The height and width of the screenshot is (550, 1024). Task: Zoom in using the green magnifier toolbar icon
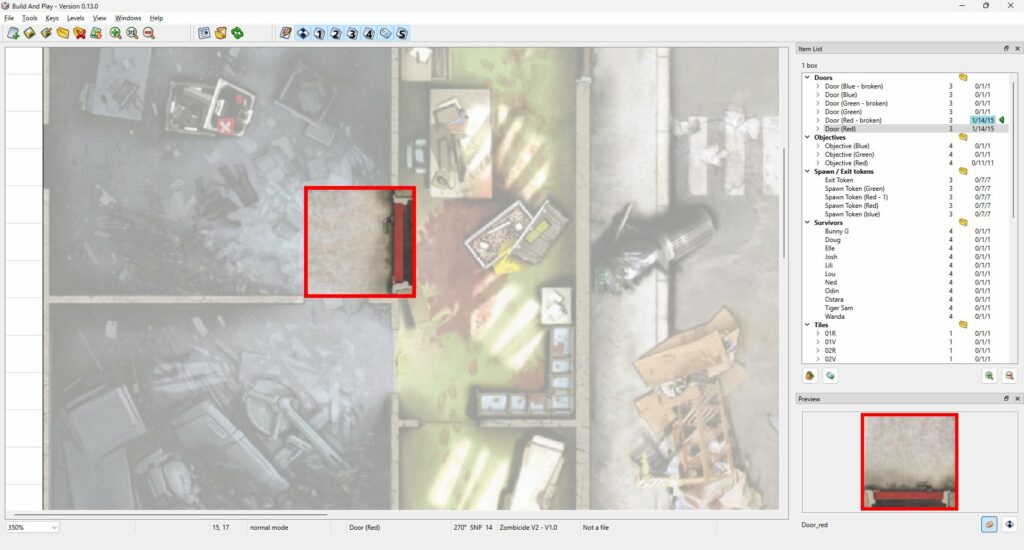pos(116,33)
